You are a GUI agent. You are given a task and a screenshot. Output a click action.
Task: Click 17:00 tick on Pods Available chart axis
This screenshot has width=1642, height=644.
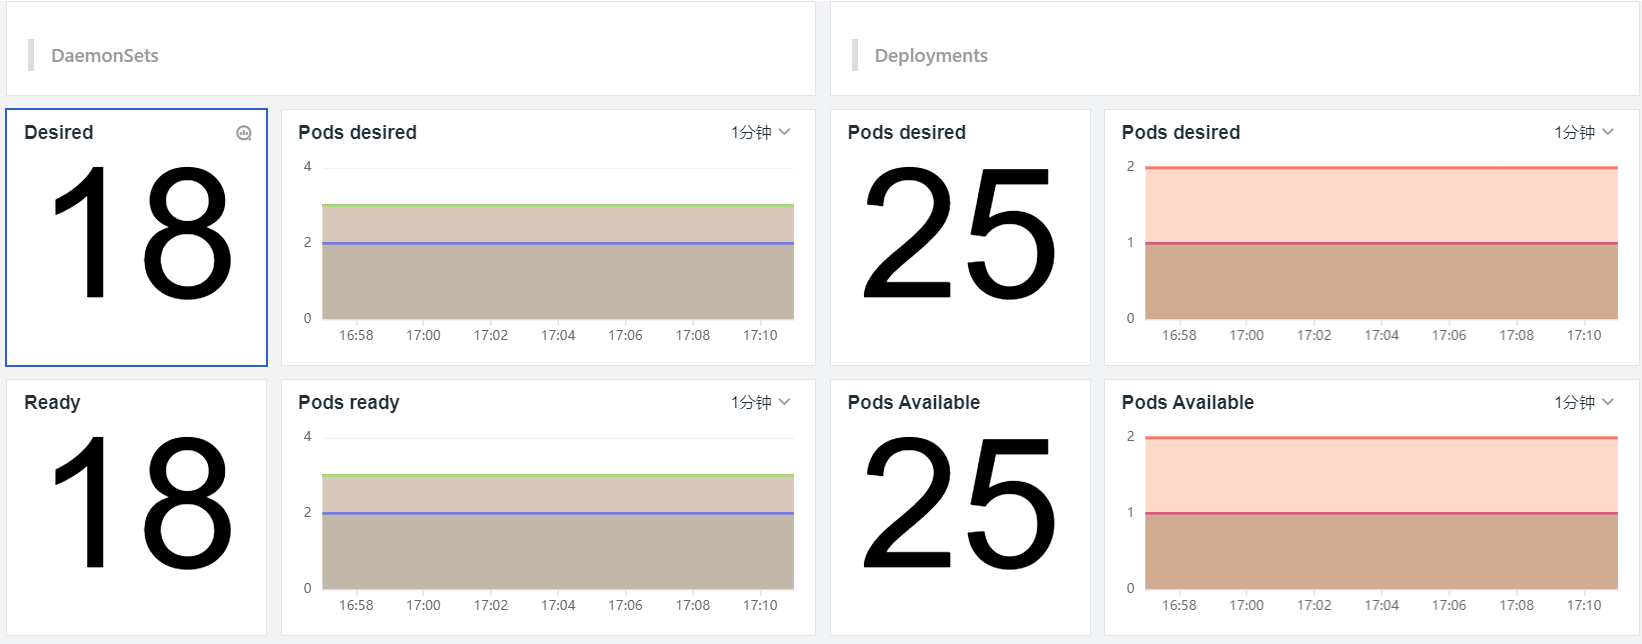[x=1246, y=605]
